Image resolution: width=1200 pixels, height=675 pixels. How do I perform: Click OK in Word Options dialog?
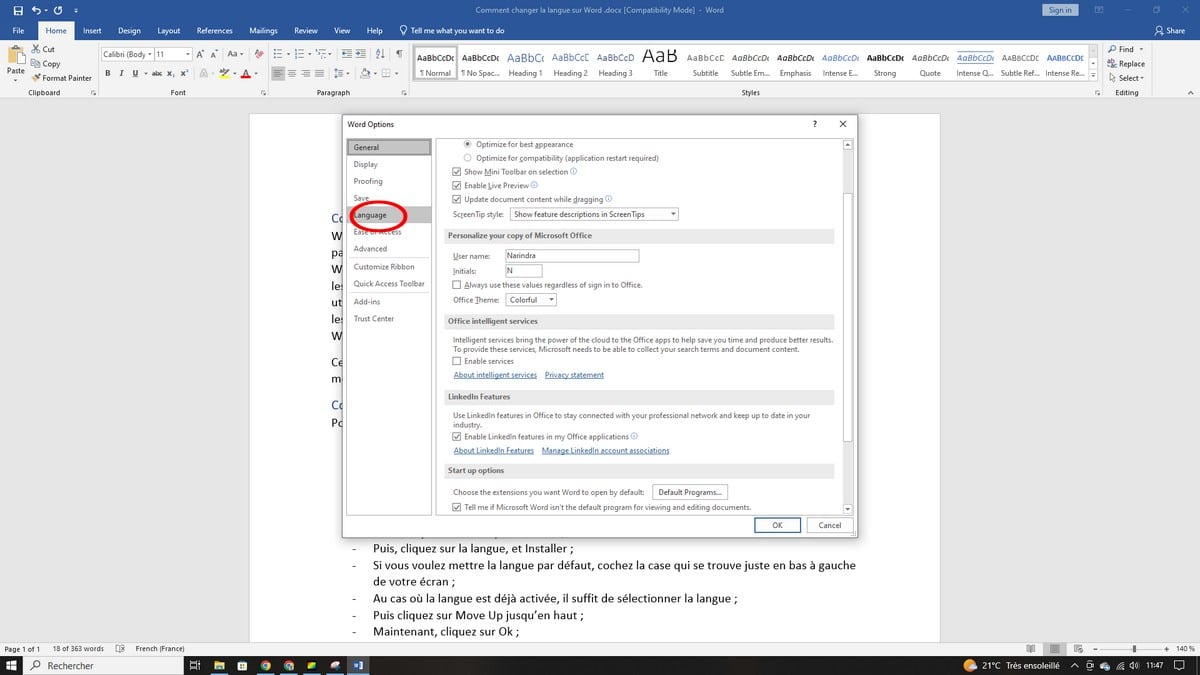tap(777, 525)
